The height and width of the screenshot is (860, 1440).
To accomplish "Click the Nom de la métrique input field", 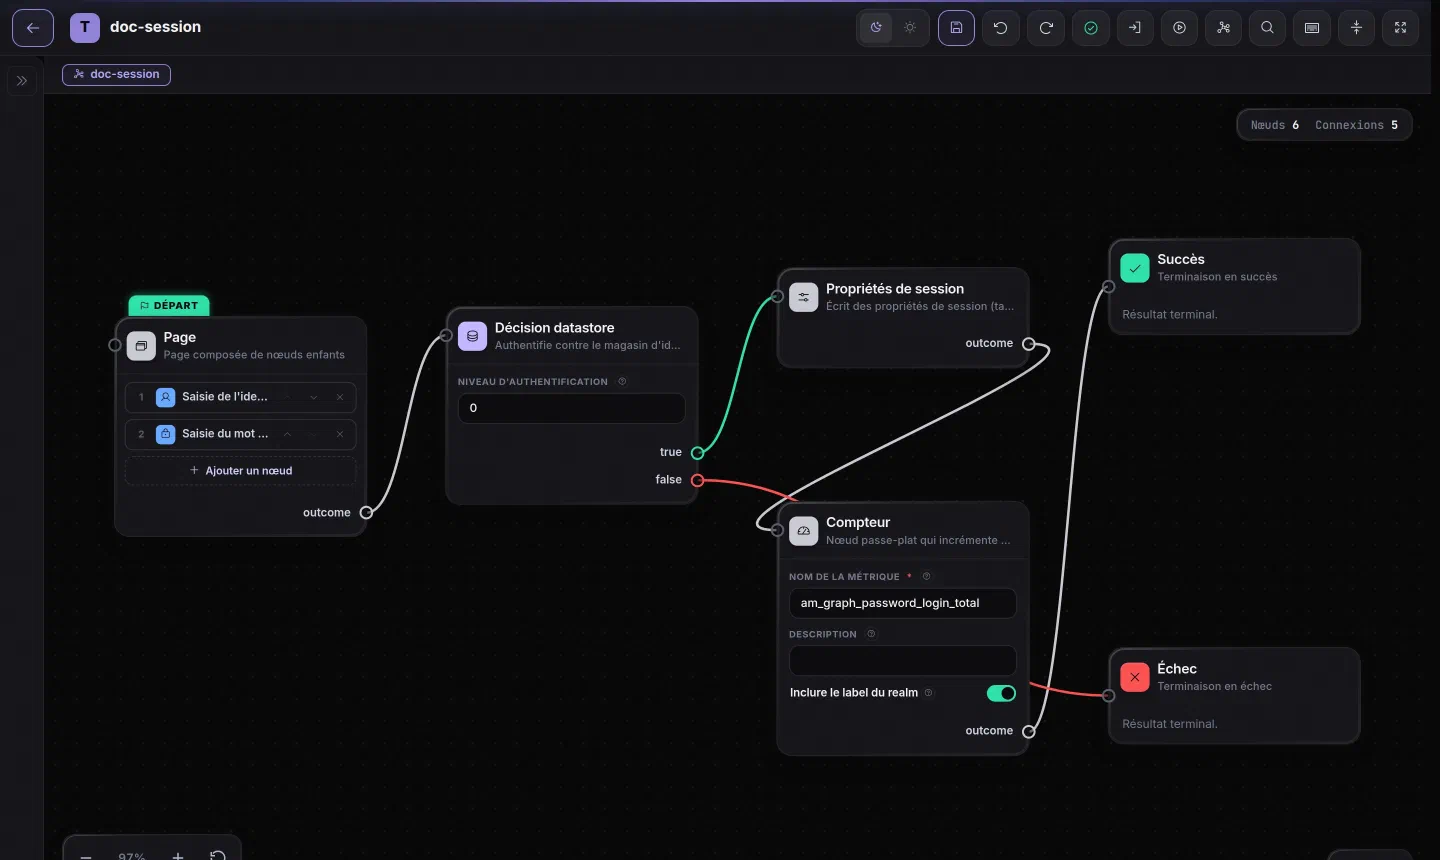I will point(903,603).
